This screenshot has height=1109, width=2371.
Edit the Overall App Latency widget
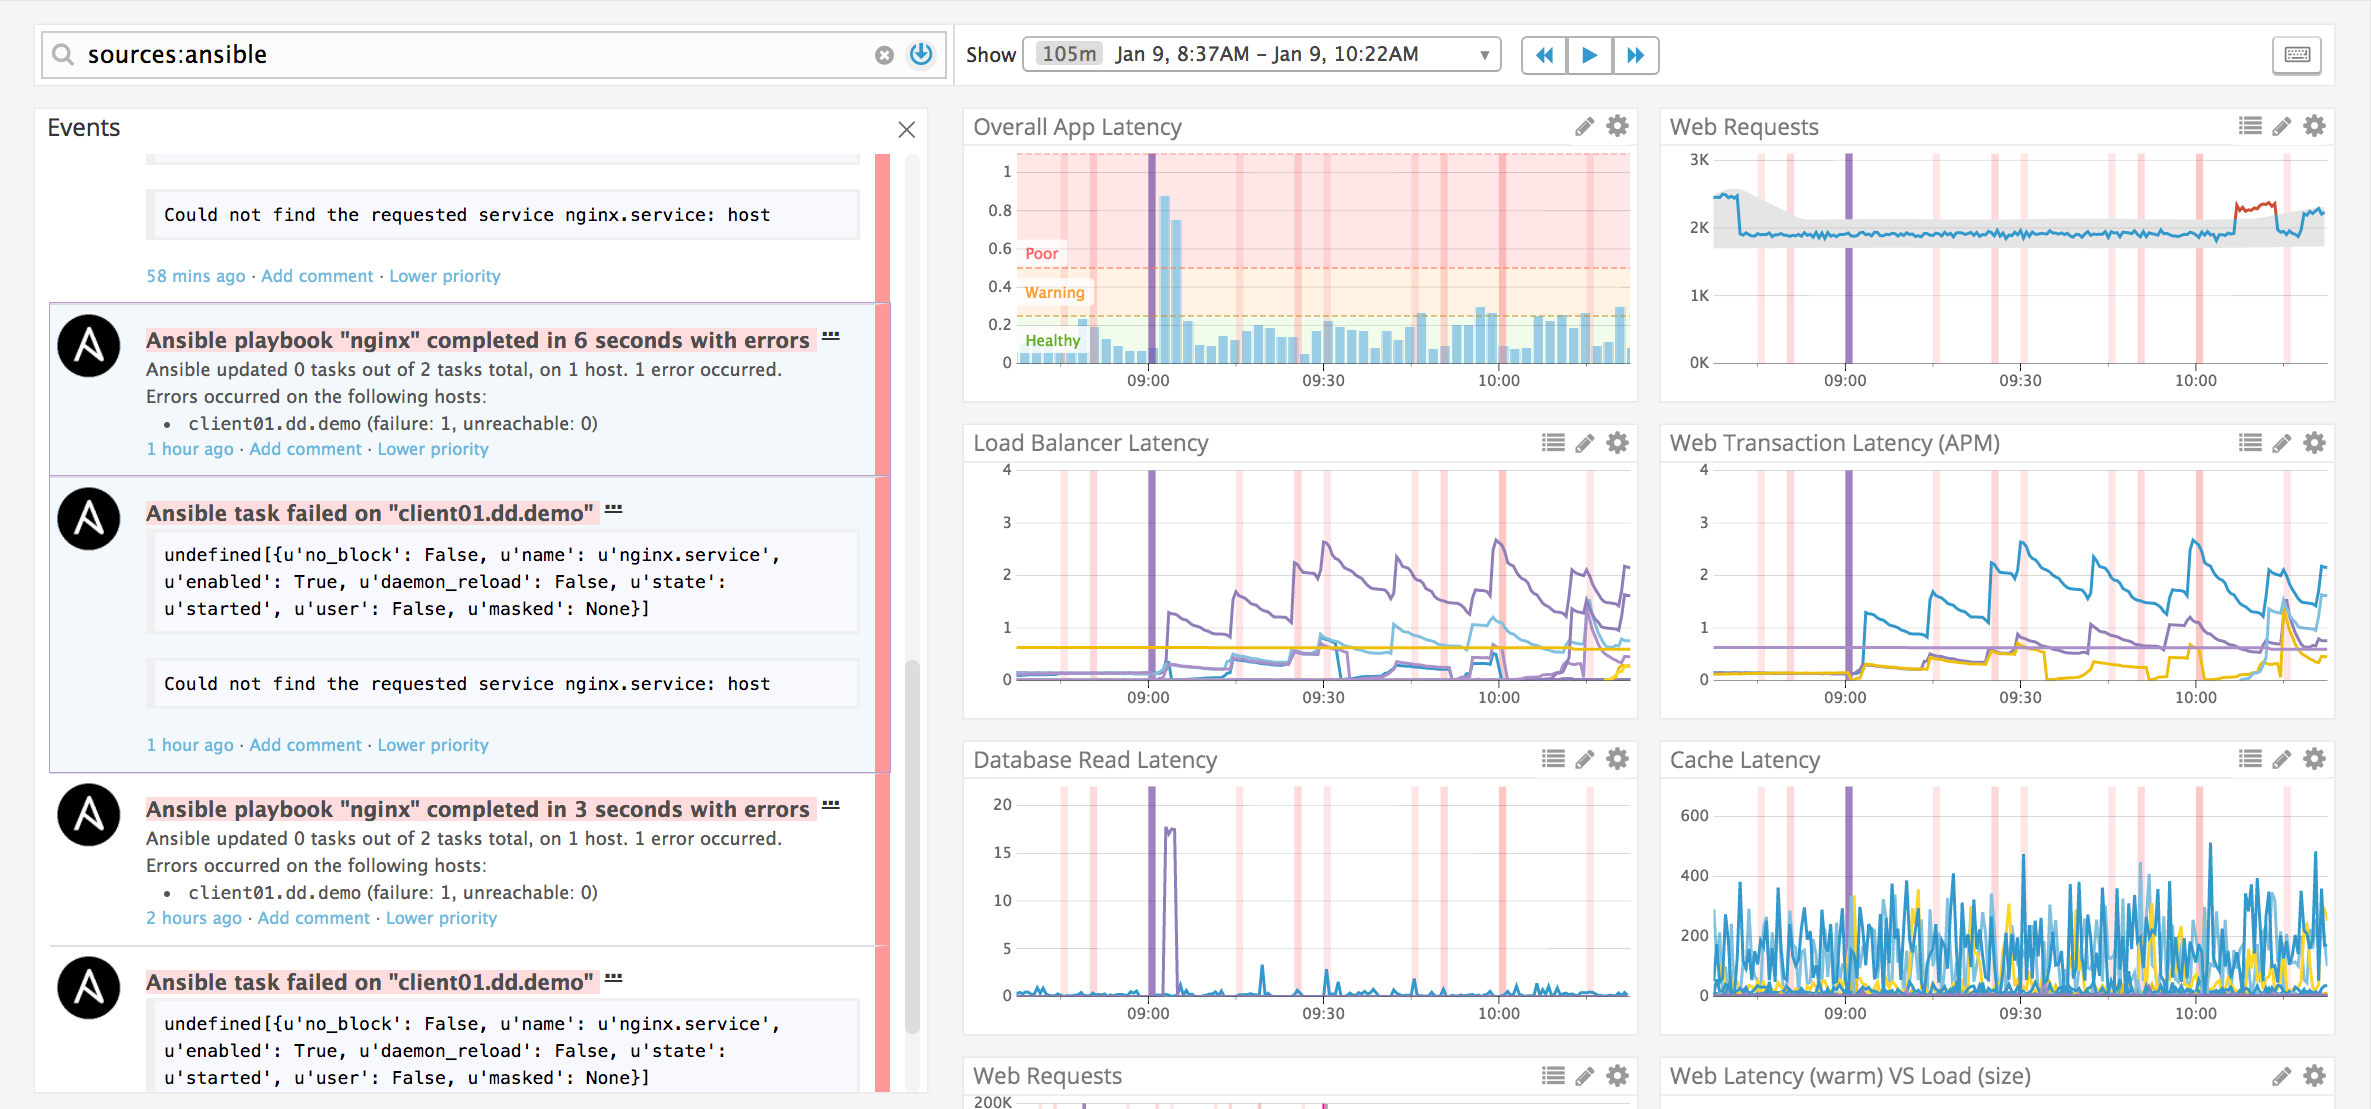click(x=1583, y=126)
